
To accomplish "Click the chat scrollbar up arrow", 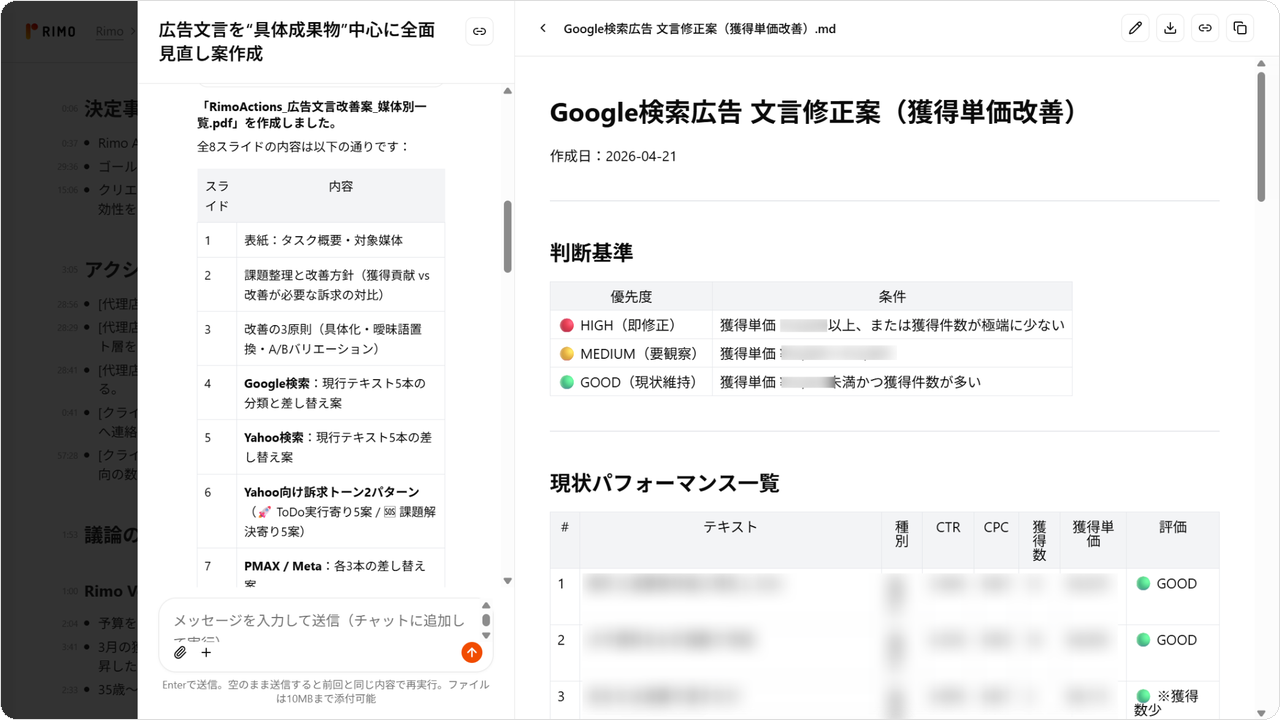I will click(x=508, y=91).
